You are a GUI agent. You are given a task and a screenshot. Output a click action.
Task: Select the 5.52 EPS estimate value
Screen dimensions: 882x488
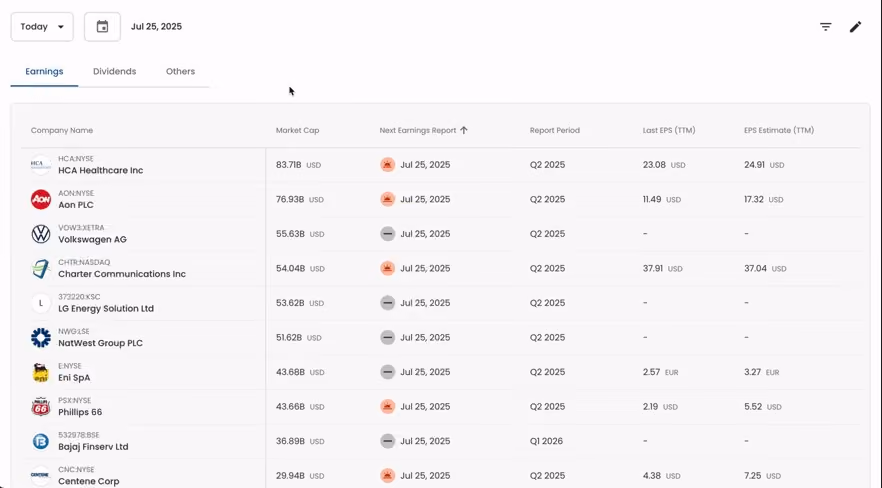[753, 406]
